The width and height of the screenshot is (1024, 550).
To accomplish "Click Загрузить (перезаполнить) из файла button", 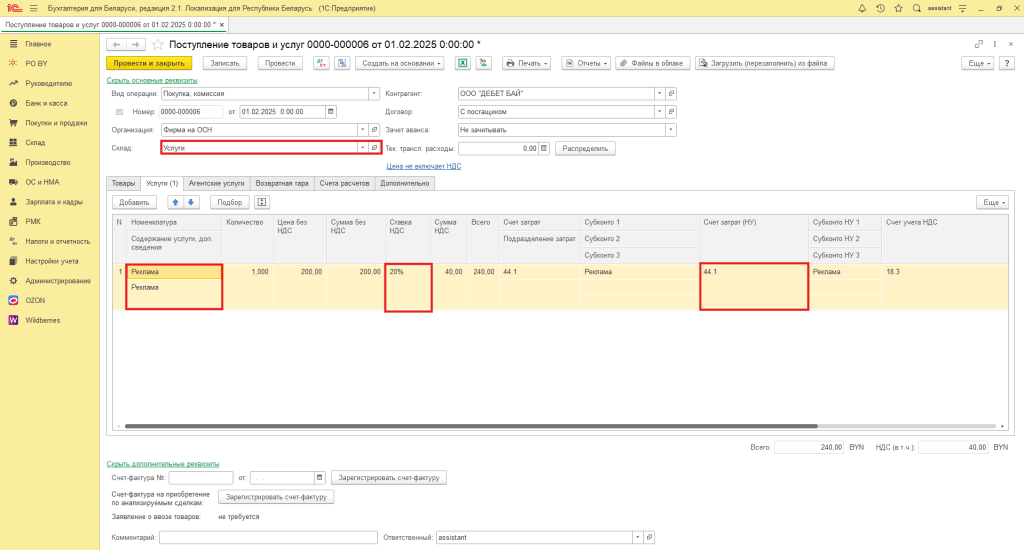I will [764, 63].
